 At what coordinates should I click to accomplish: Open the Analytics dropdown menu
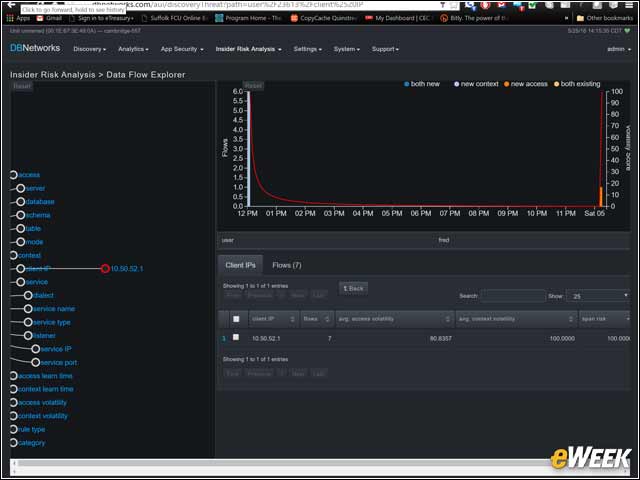coord(133,49)
